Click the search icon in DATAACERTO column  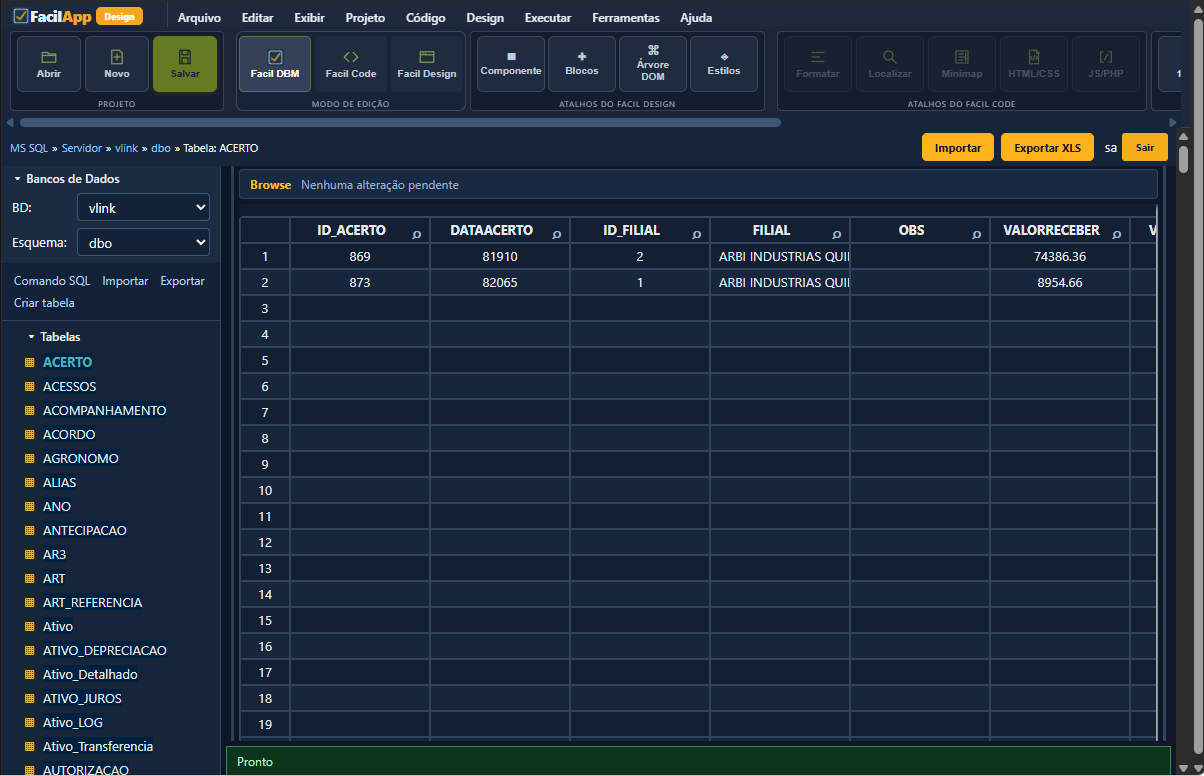[x=557, y=234]
